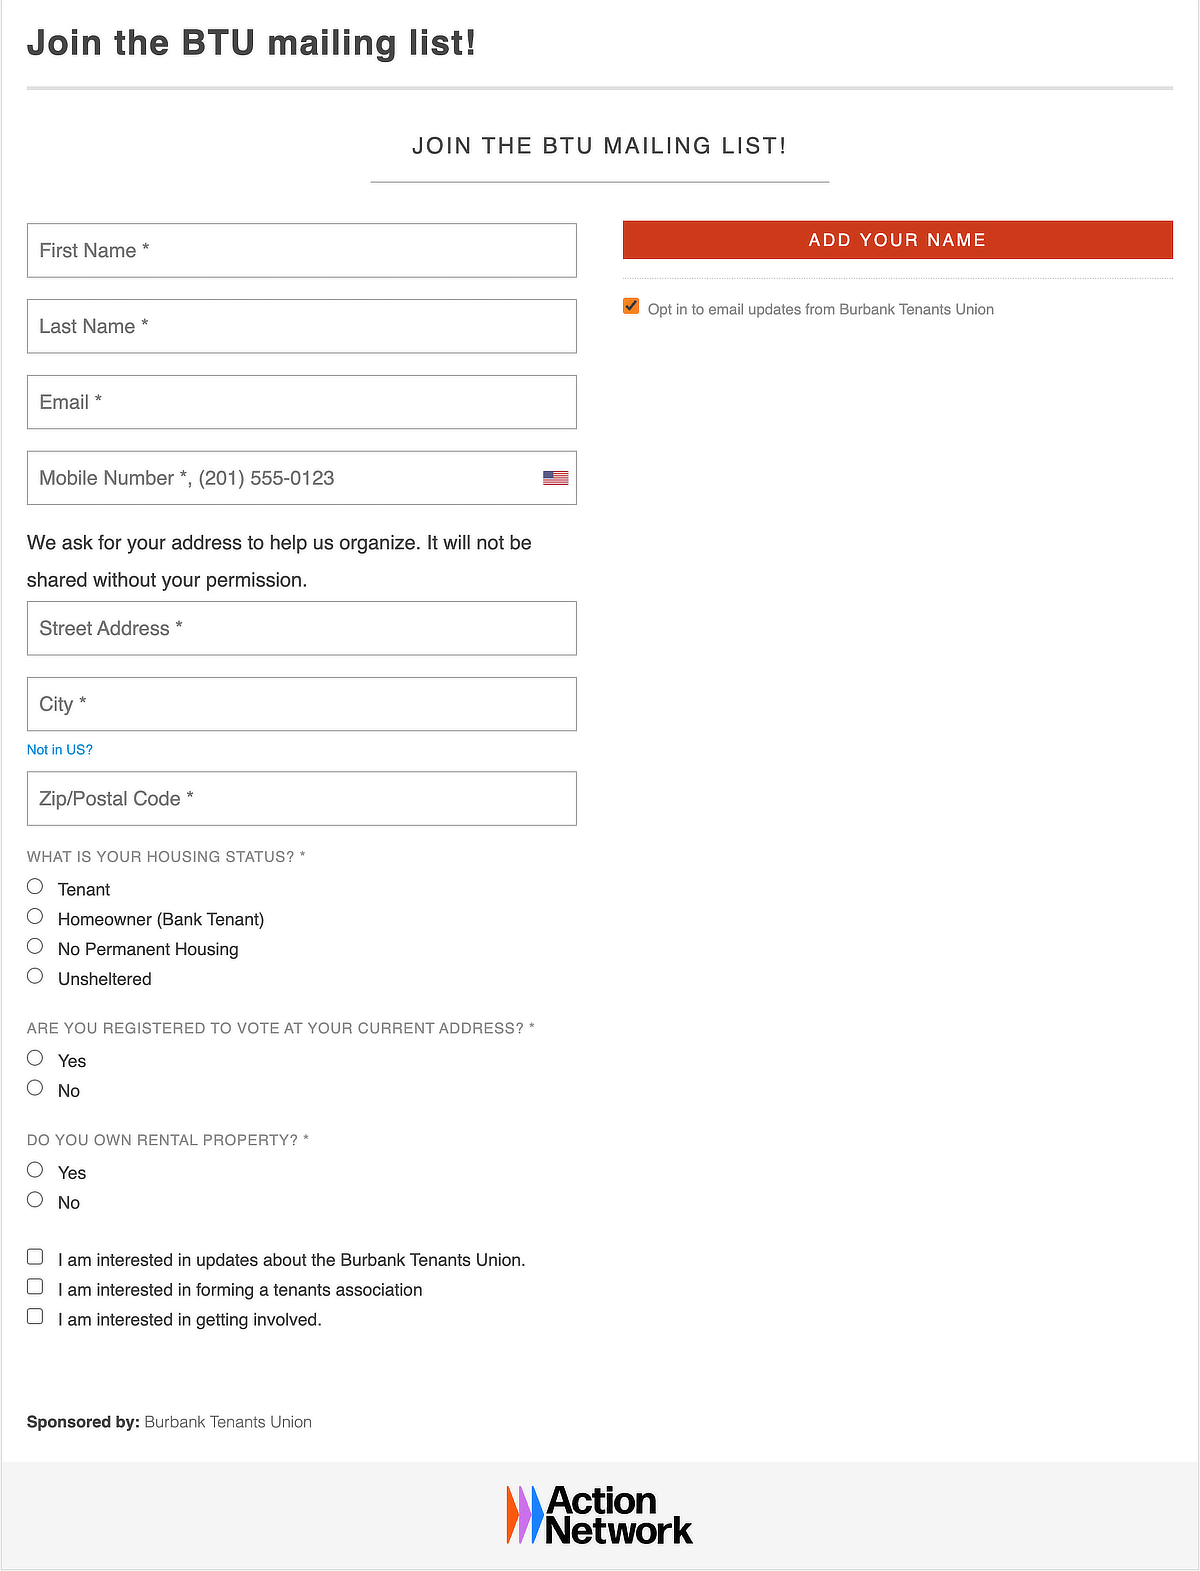1200x1571 pixels.
Task: Select 'Homeowner (Bank Tenant)' option
Action: 35,915
